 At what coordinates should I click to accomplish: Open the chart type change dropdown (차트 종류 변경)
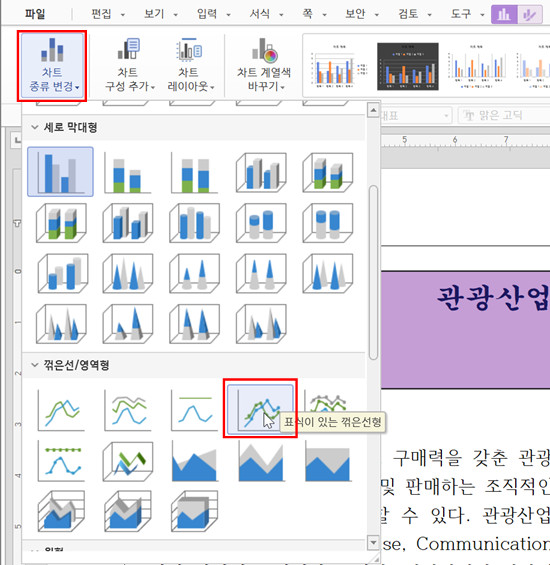pos(53,66)
